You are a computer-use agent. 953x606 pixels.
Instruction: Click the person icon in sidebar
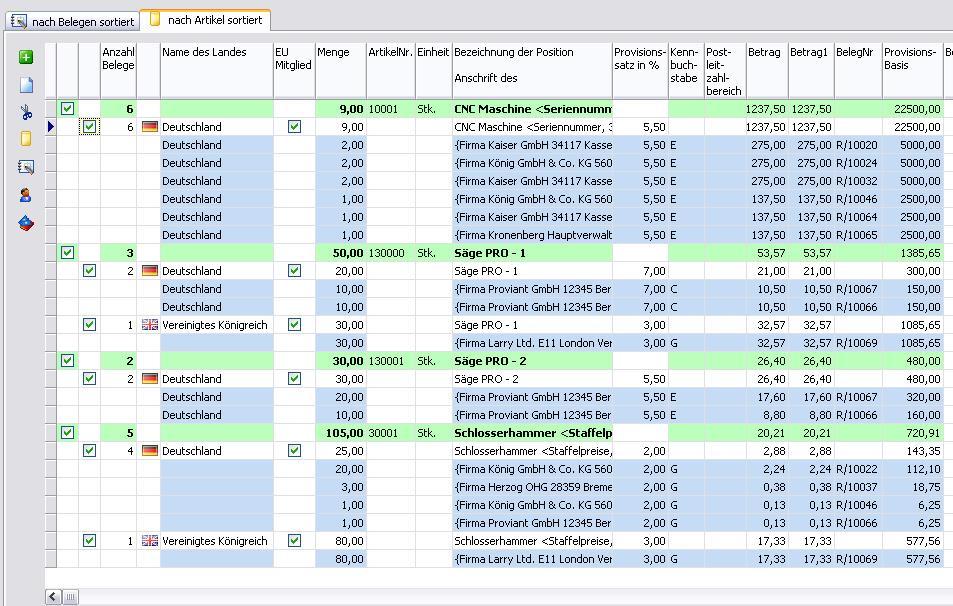pyautogui.click(x=26, y=196)
